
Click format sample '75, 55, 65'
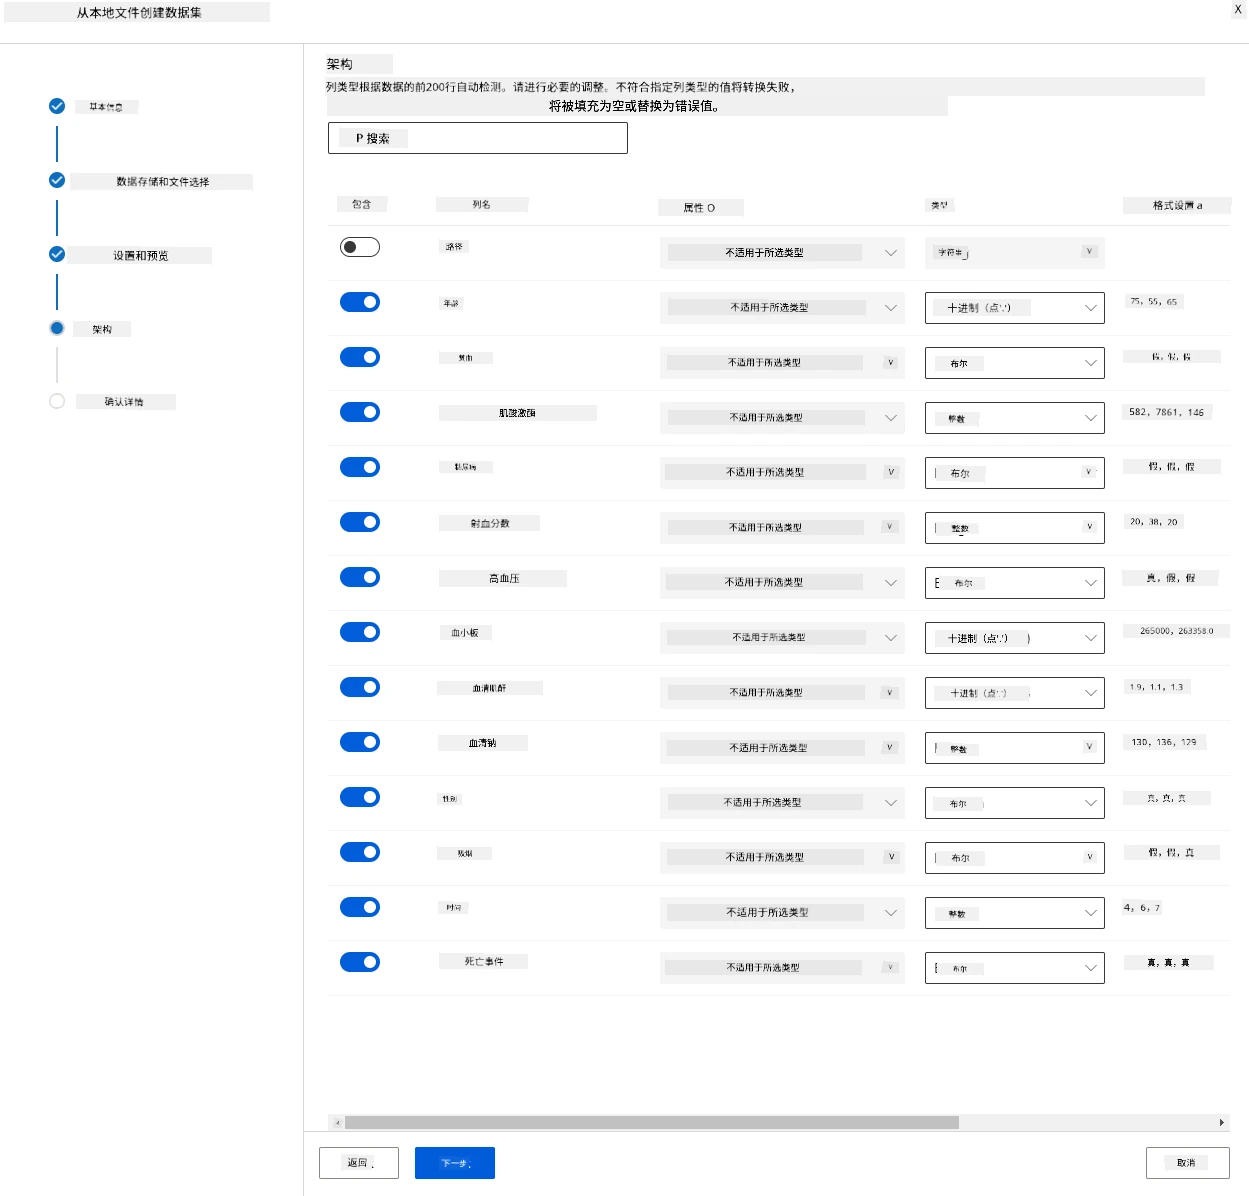point(1154,302)
